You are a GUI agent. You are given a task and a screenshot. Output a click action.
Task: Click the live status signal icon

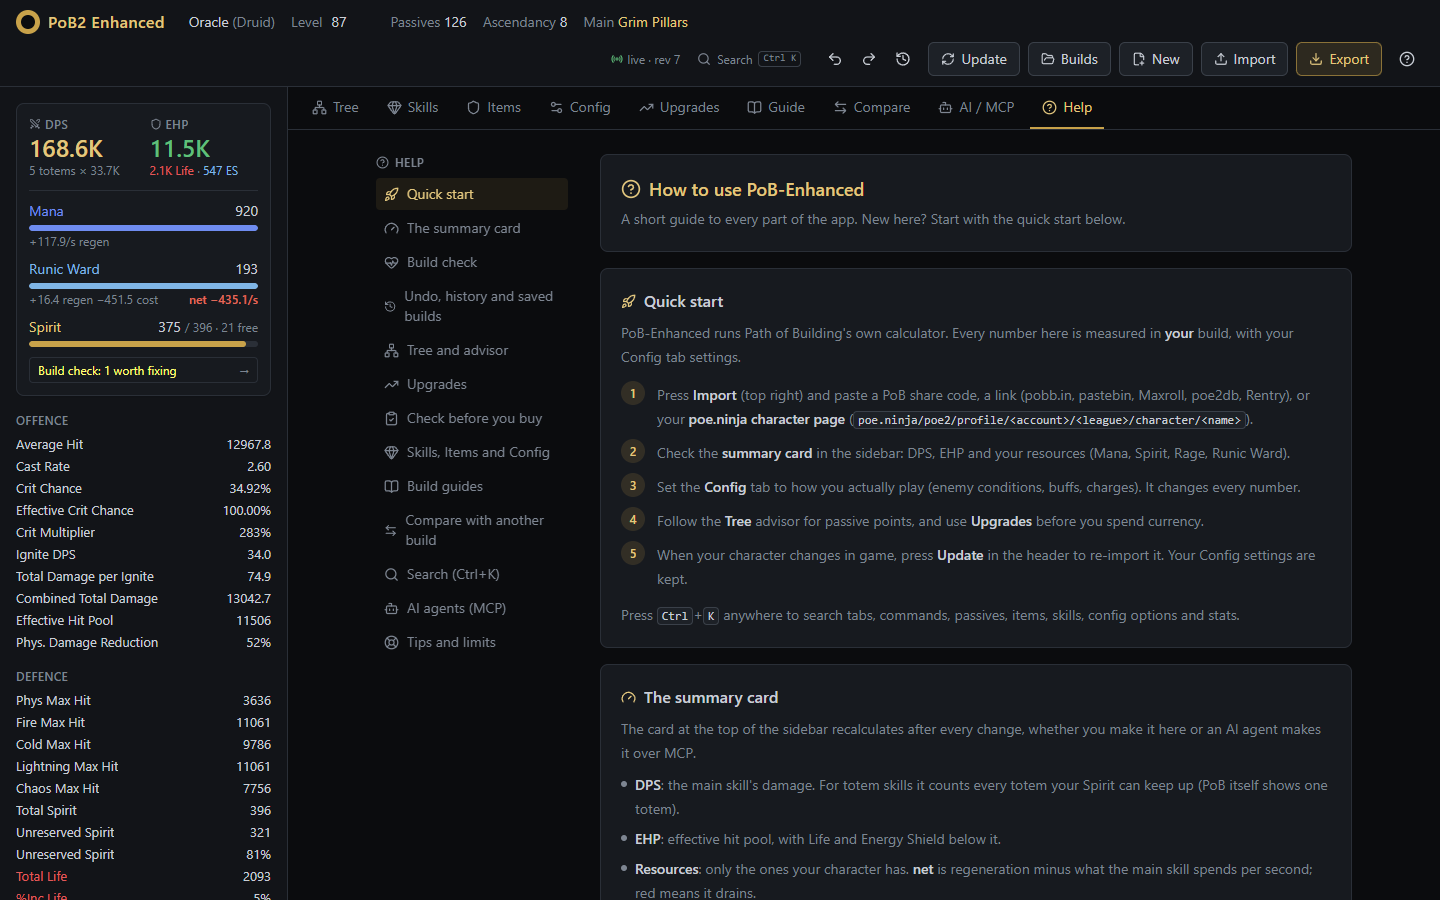tap(617, 60)
